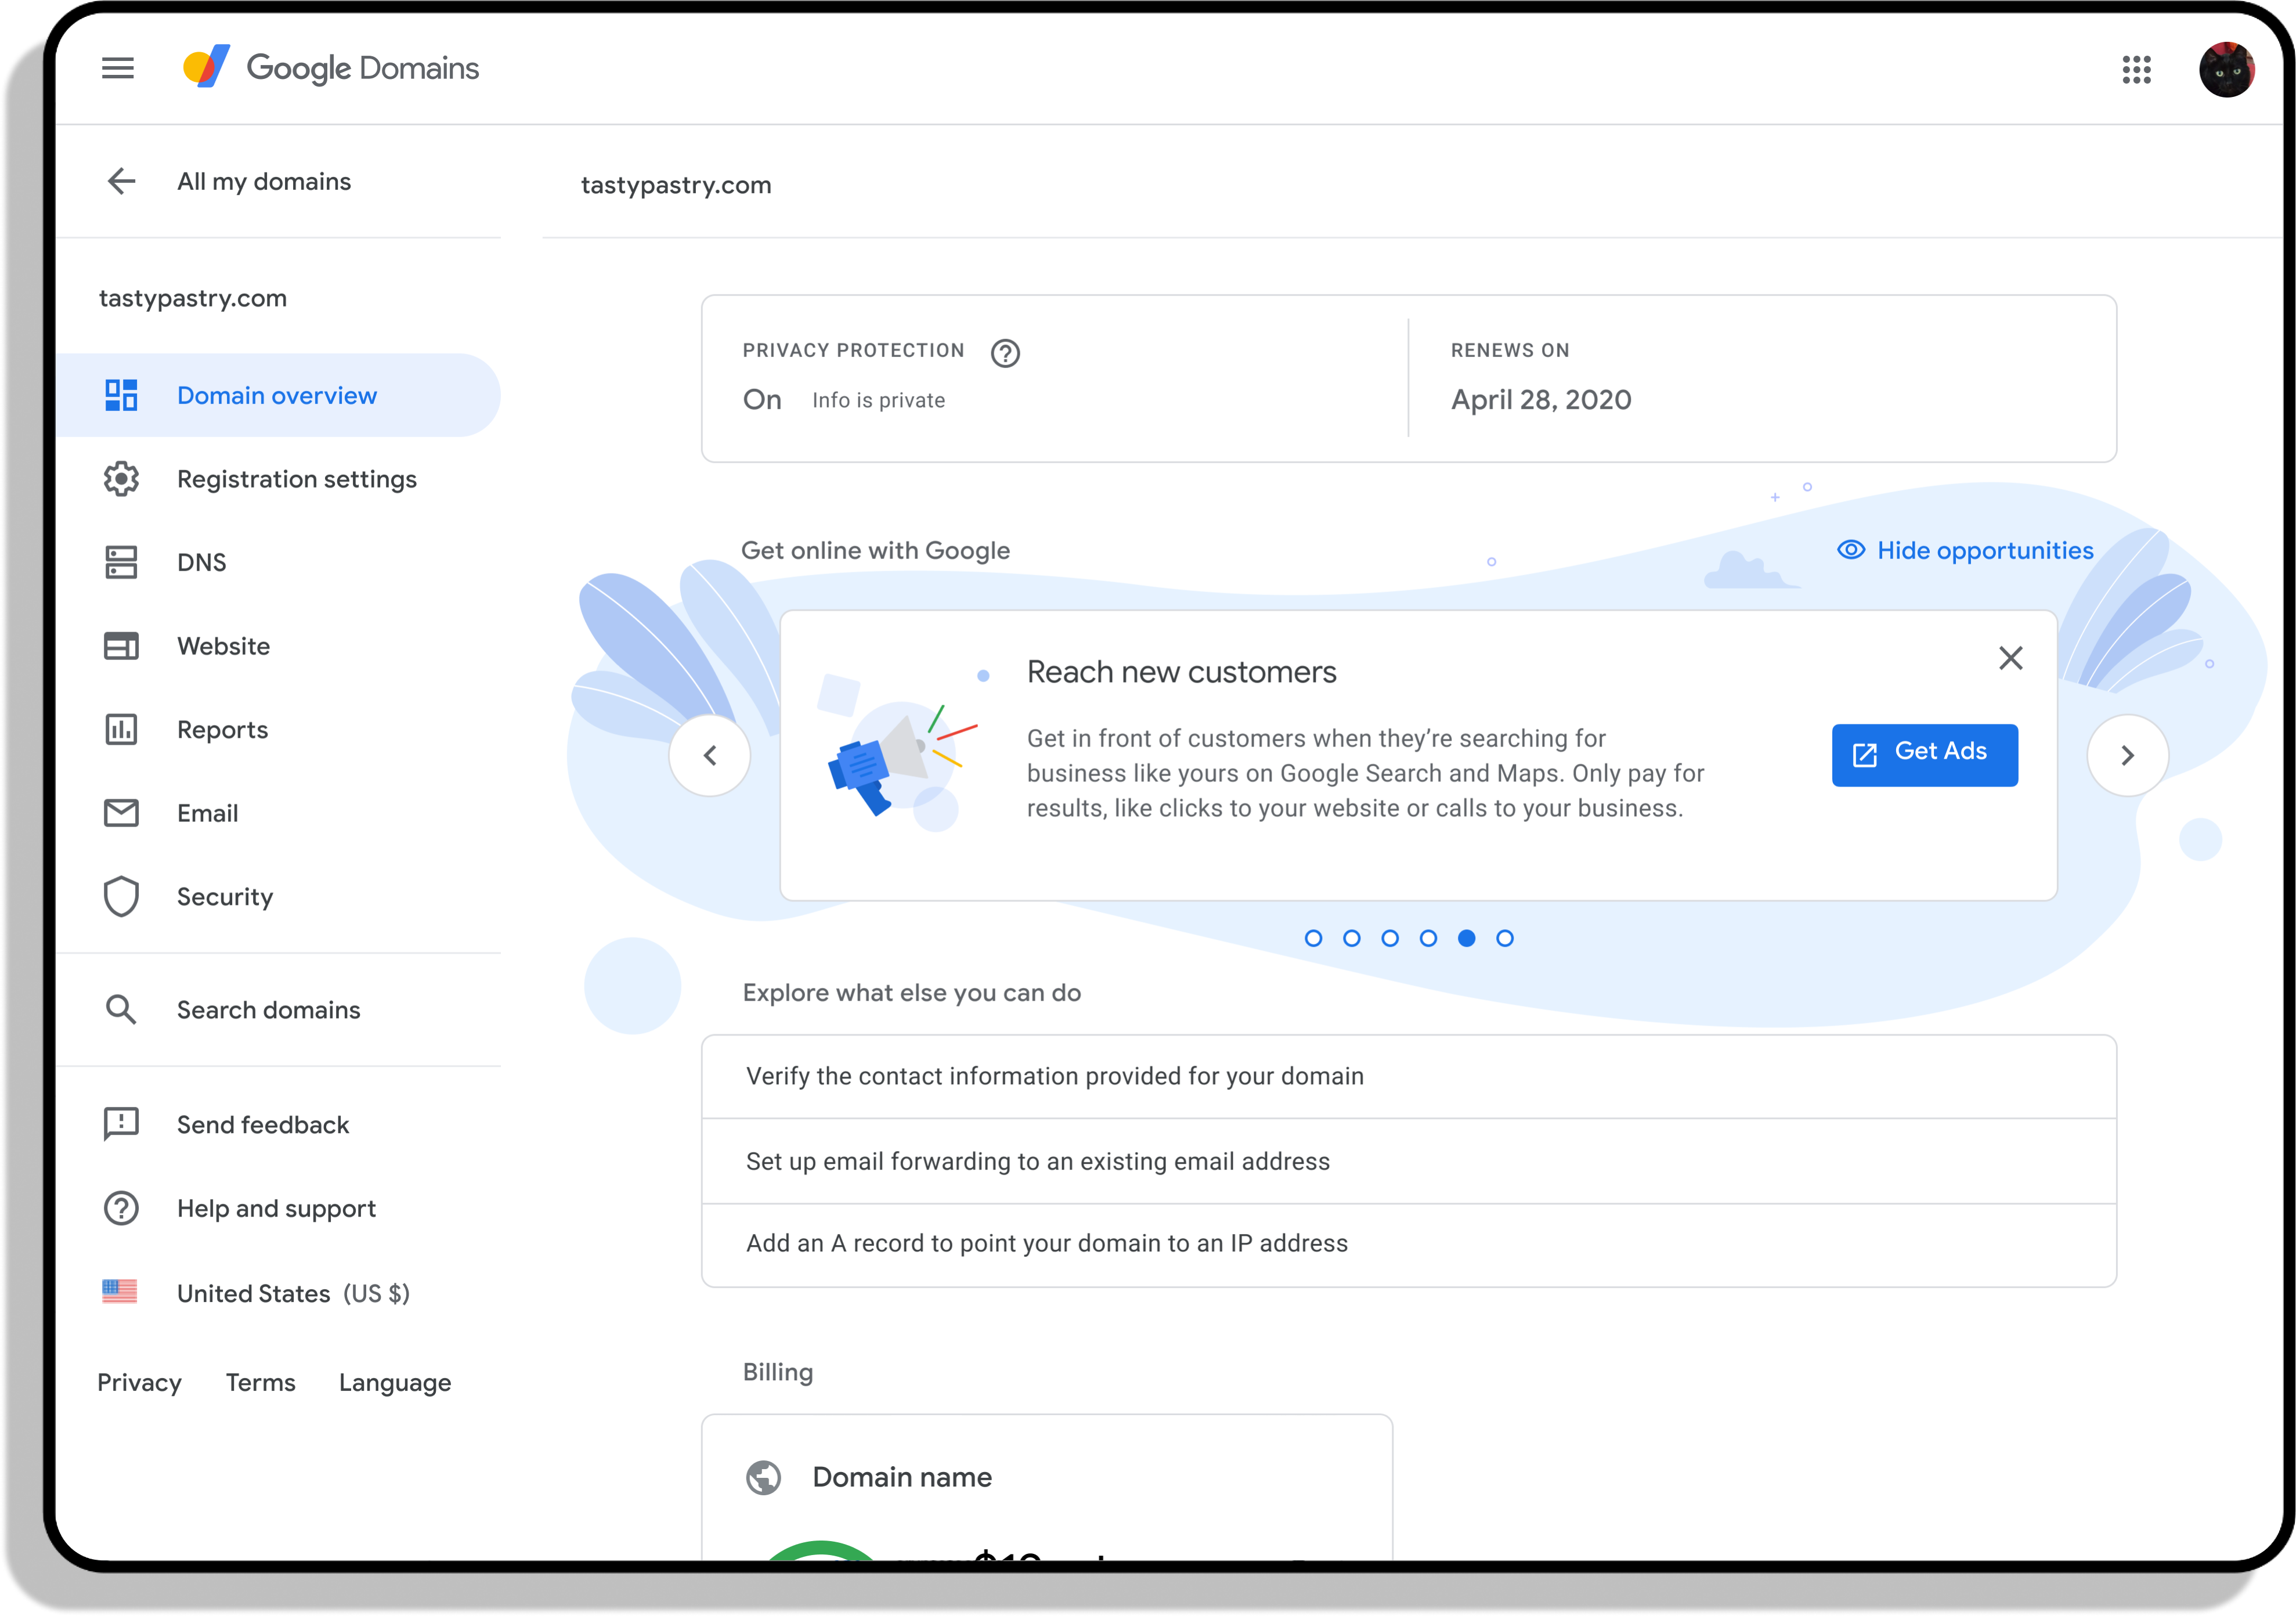Click the Send feedback icon
Viewport: 2296px width, 1616px height.
121,1124
